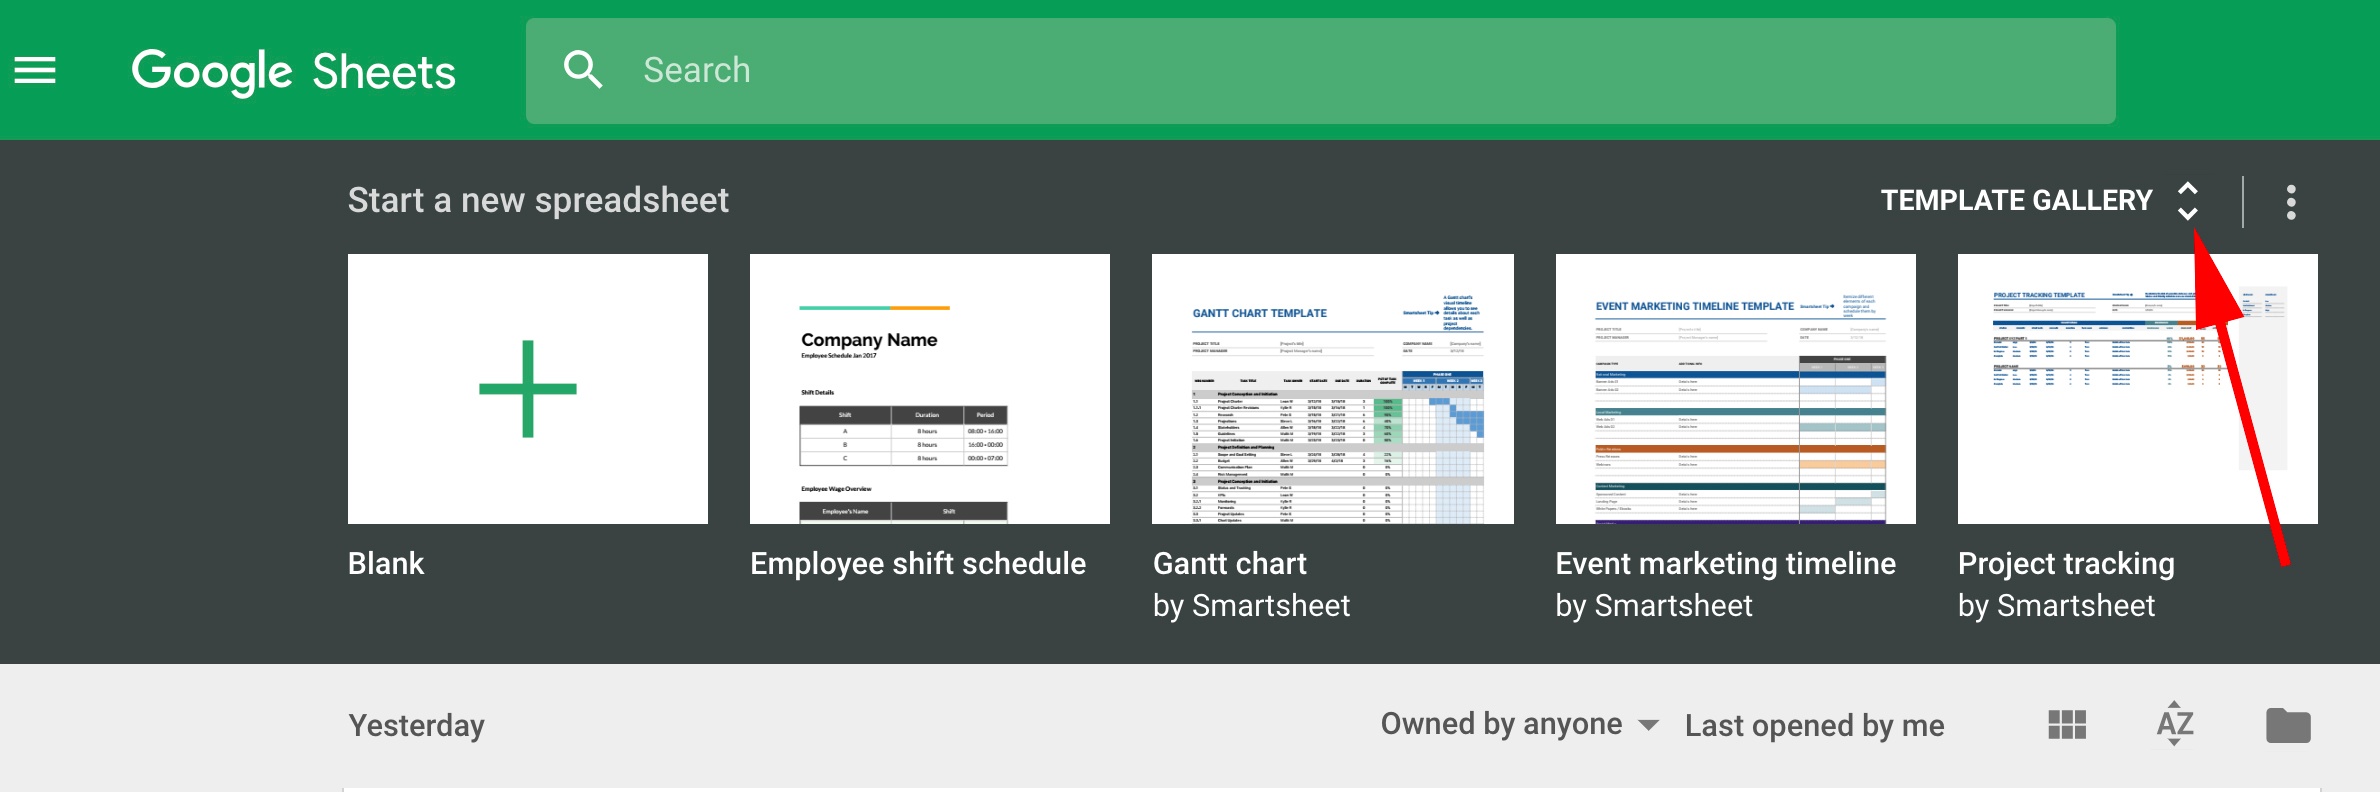Click the Project tracking label
The width and height of the screenshot is (2380, 792).
[2066, 564]
